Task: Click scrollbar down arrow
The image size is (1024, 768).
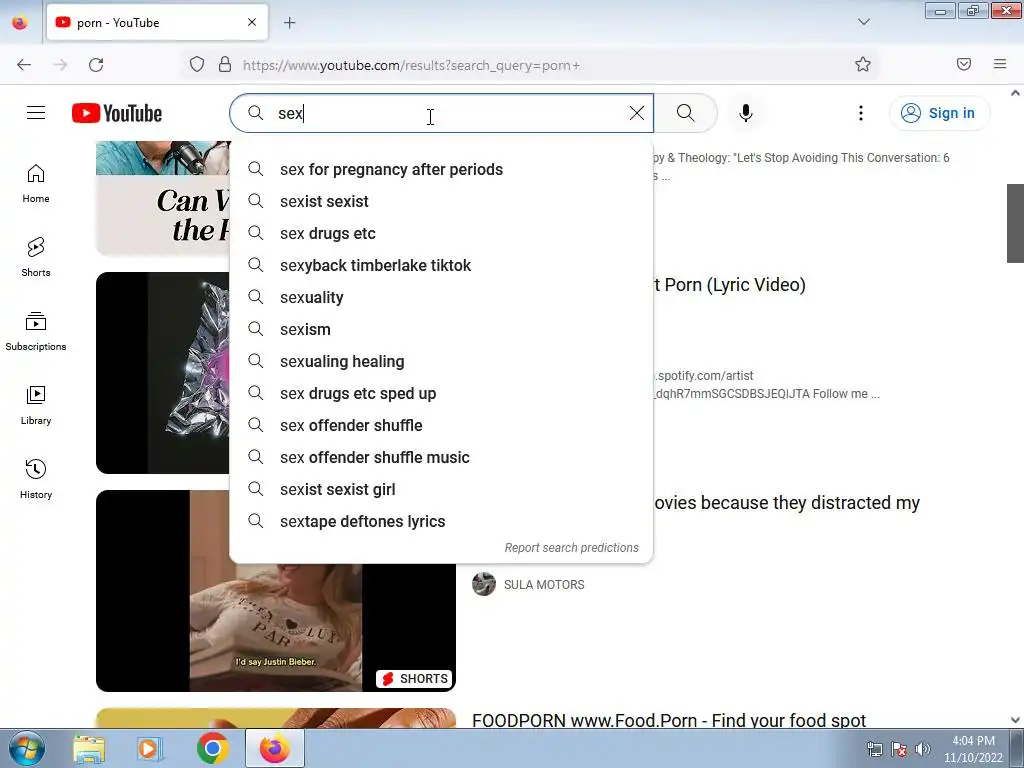Action: (1016, 720)
